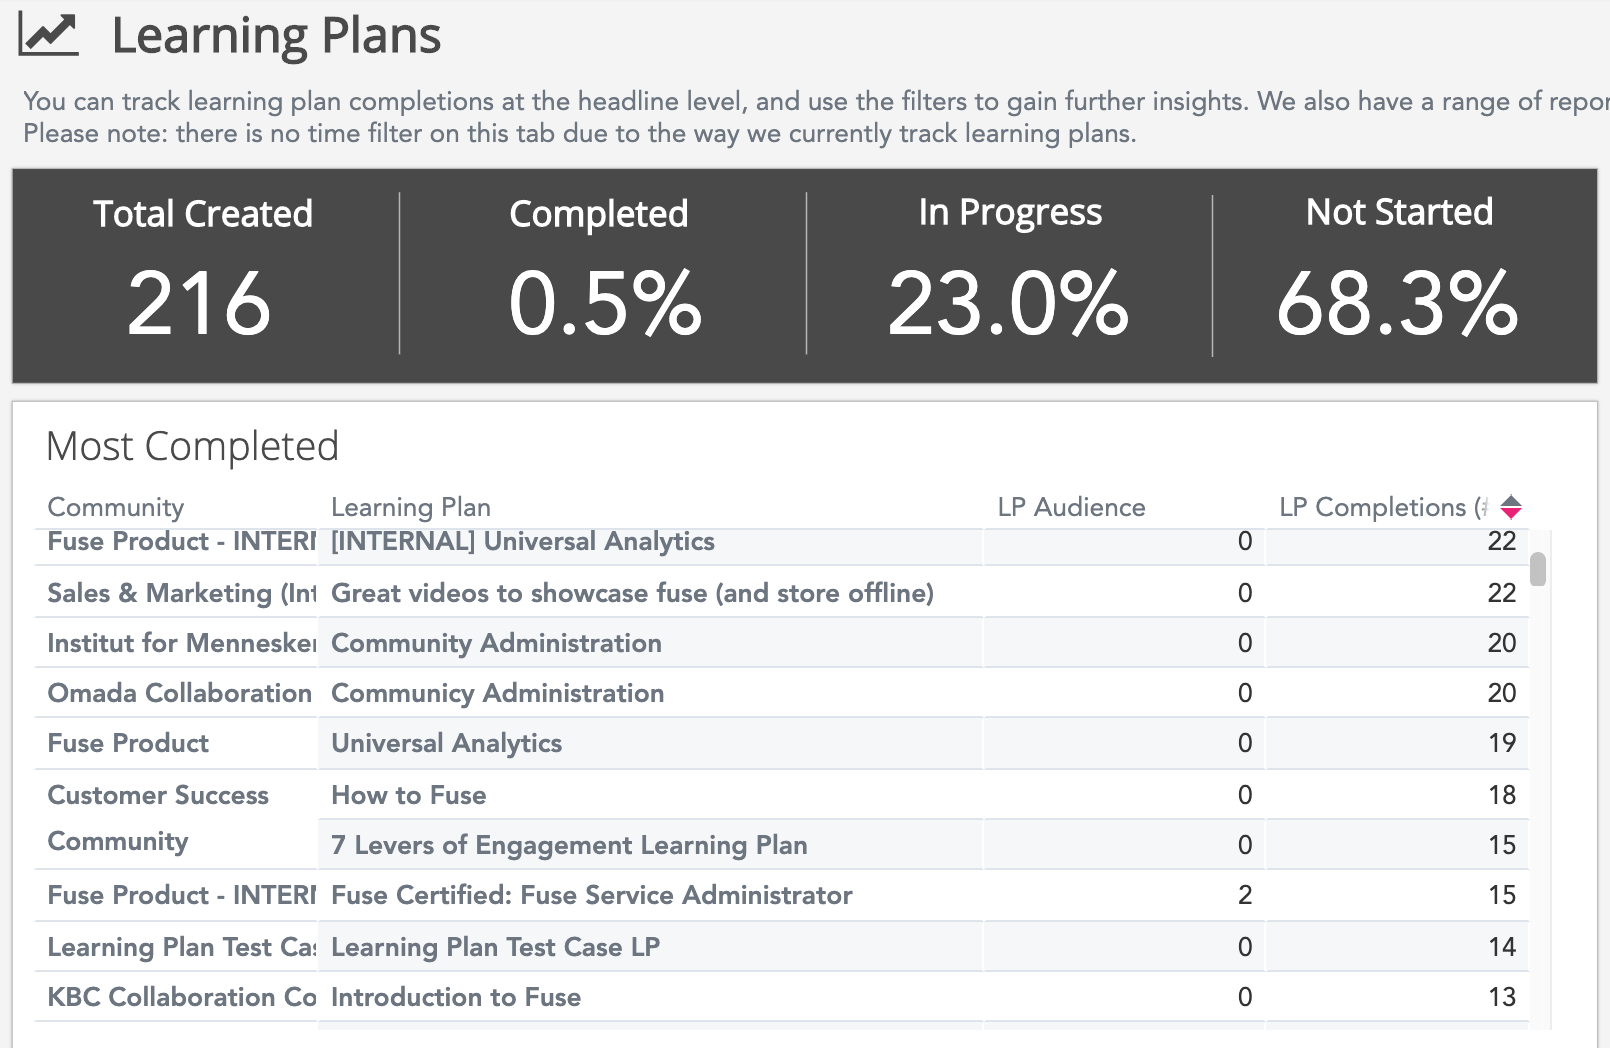
Task: Select the Introduction to Fuse plan
Action: tap(455, 997)
